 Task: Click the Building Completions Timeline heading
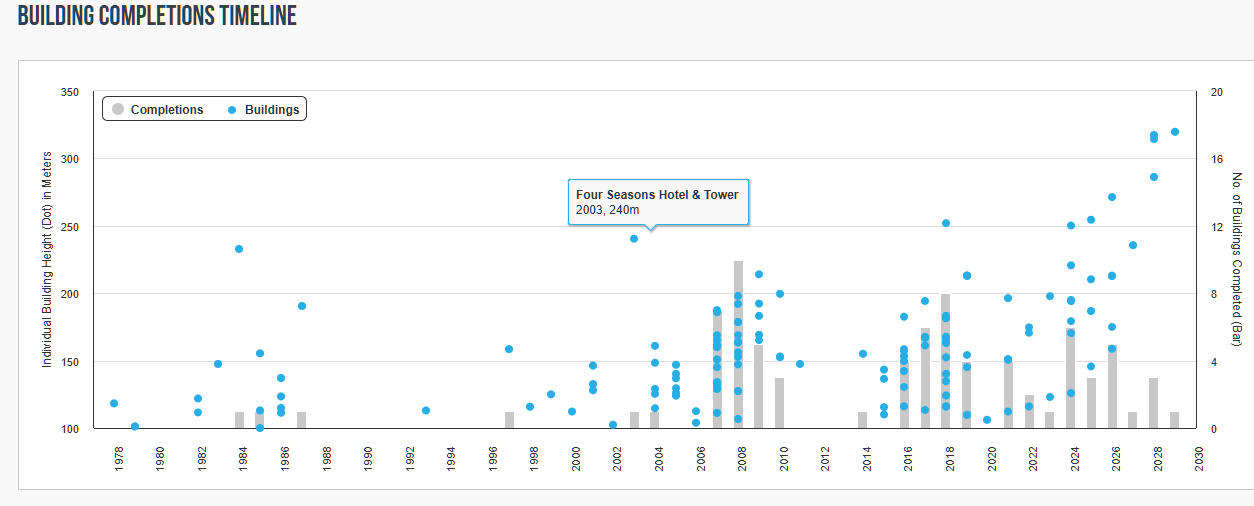(x=157, y=16)
